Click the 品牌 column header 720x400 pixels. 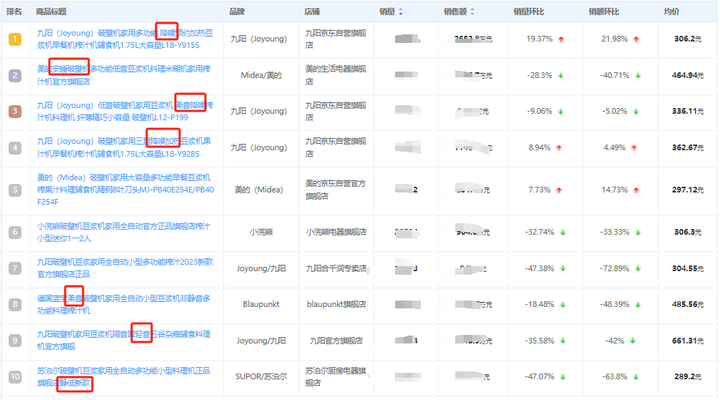237,11
